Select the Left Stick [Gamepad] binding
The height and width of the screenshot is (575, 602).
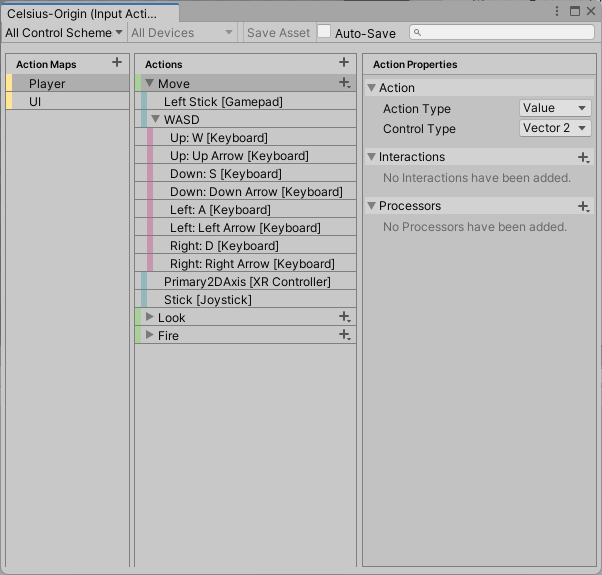click(x=245, y=101)
